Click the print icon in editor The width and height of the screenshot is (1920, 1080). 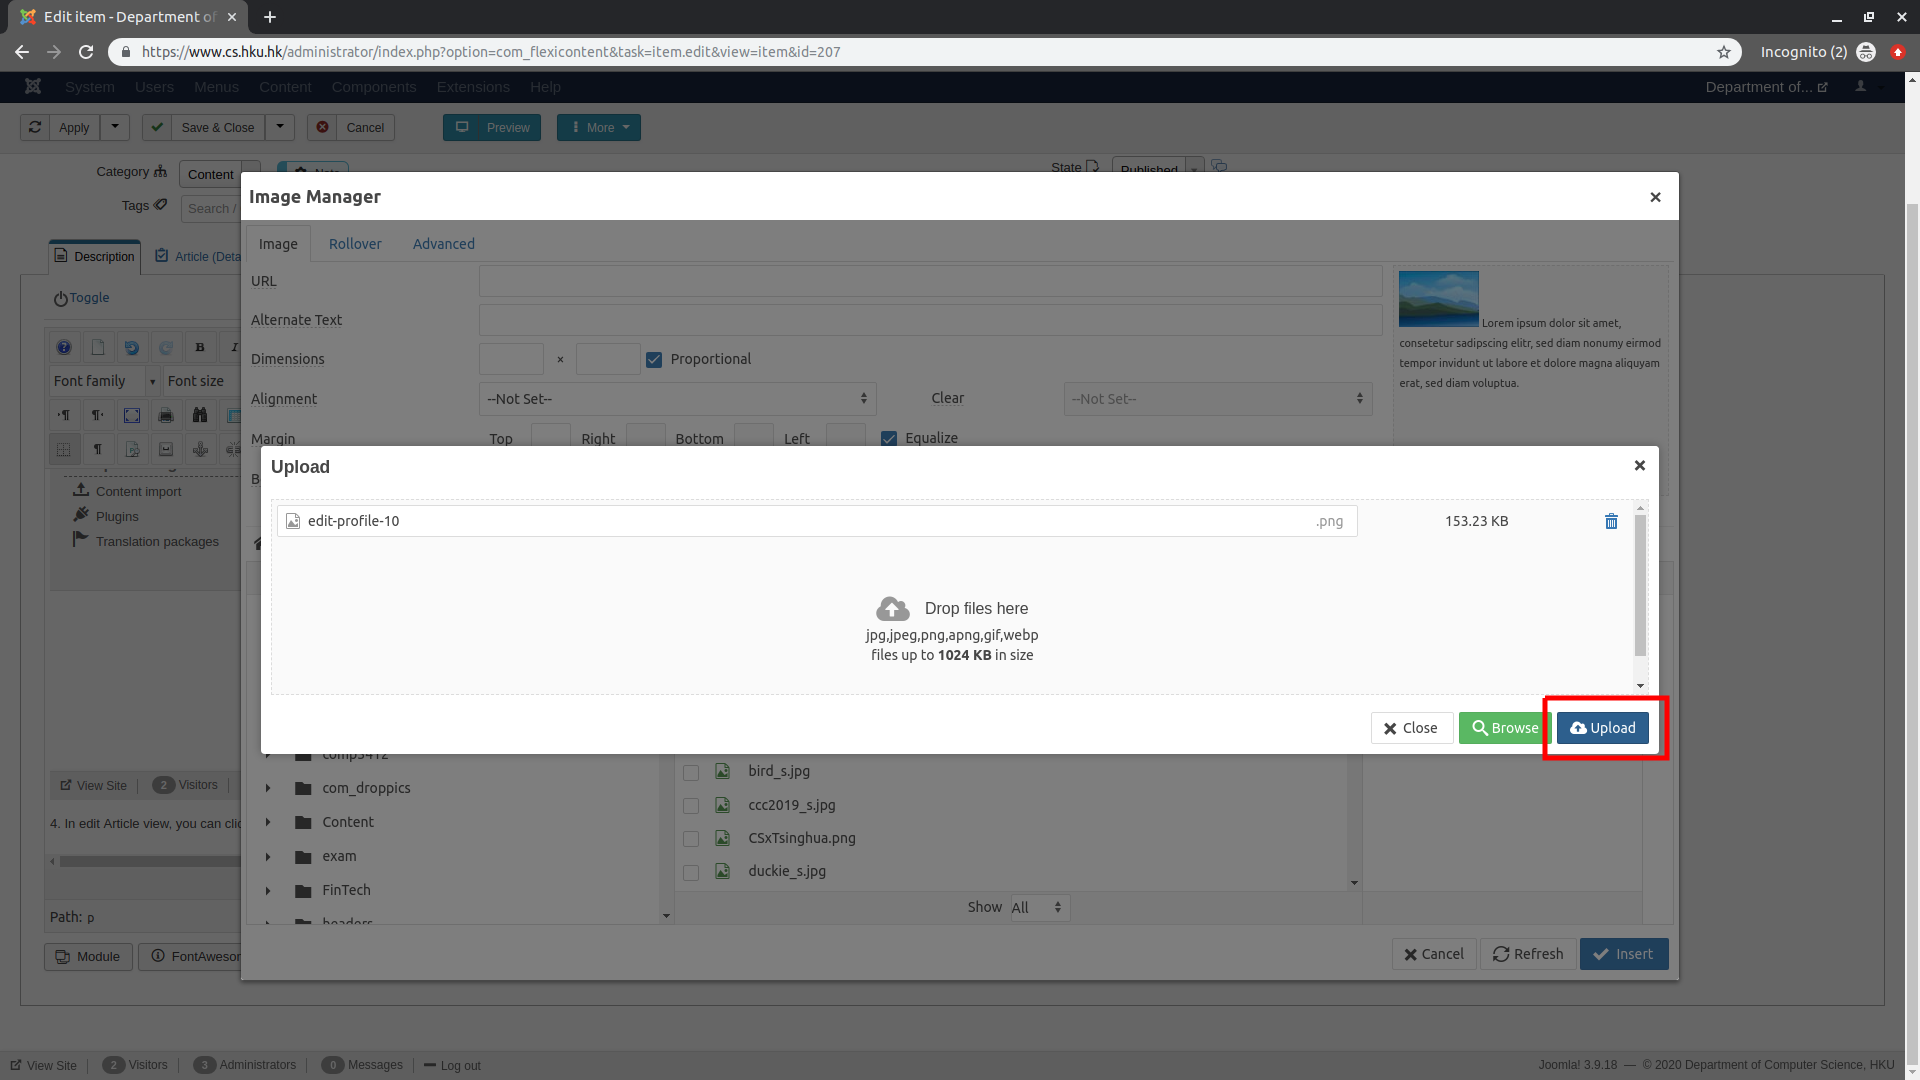(x=166, y=415)
